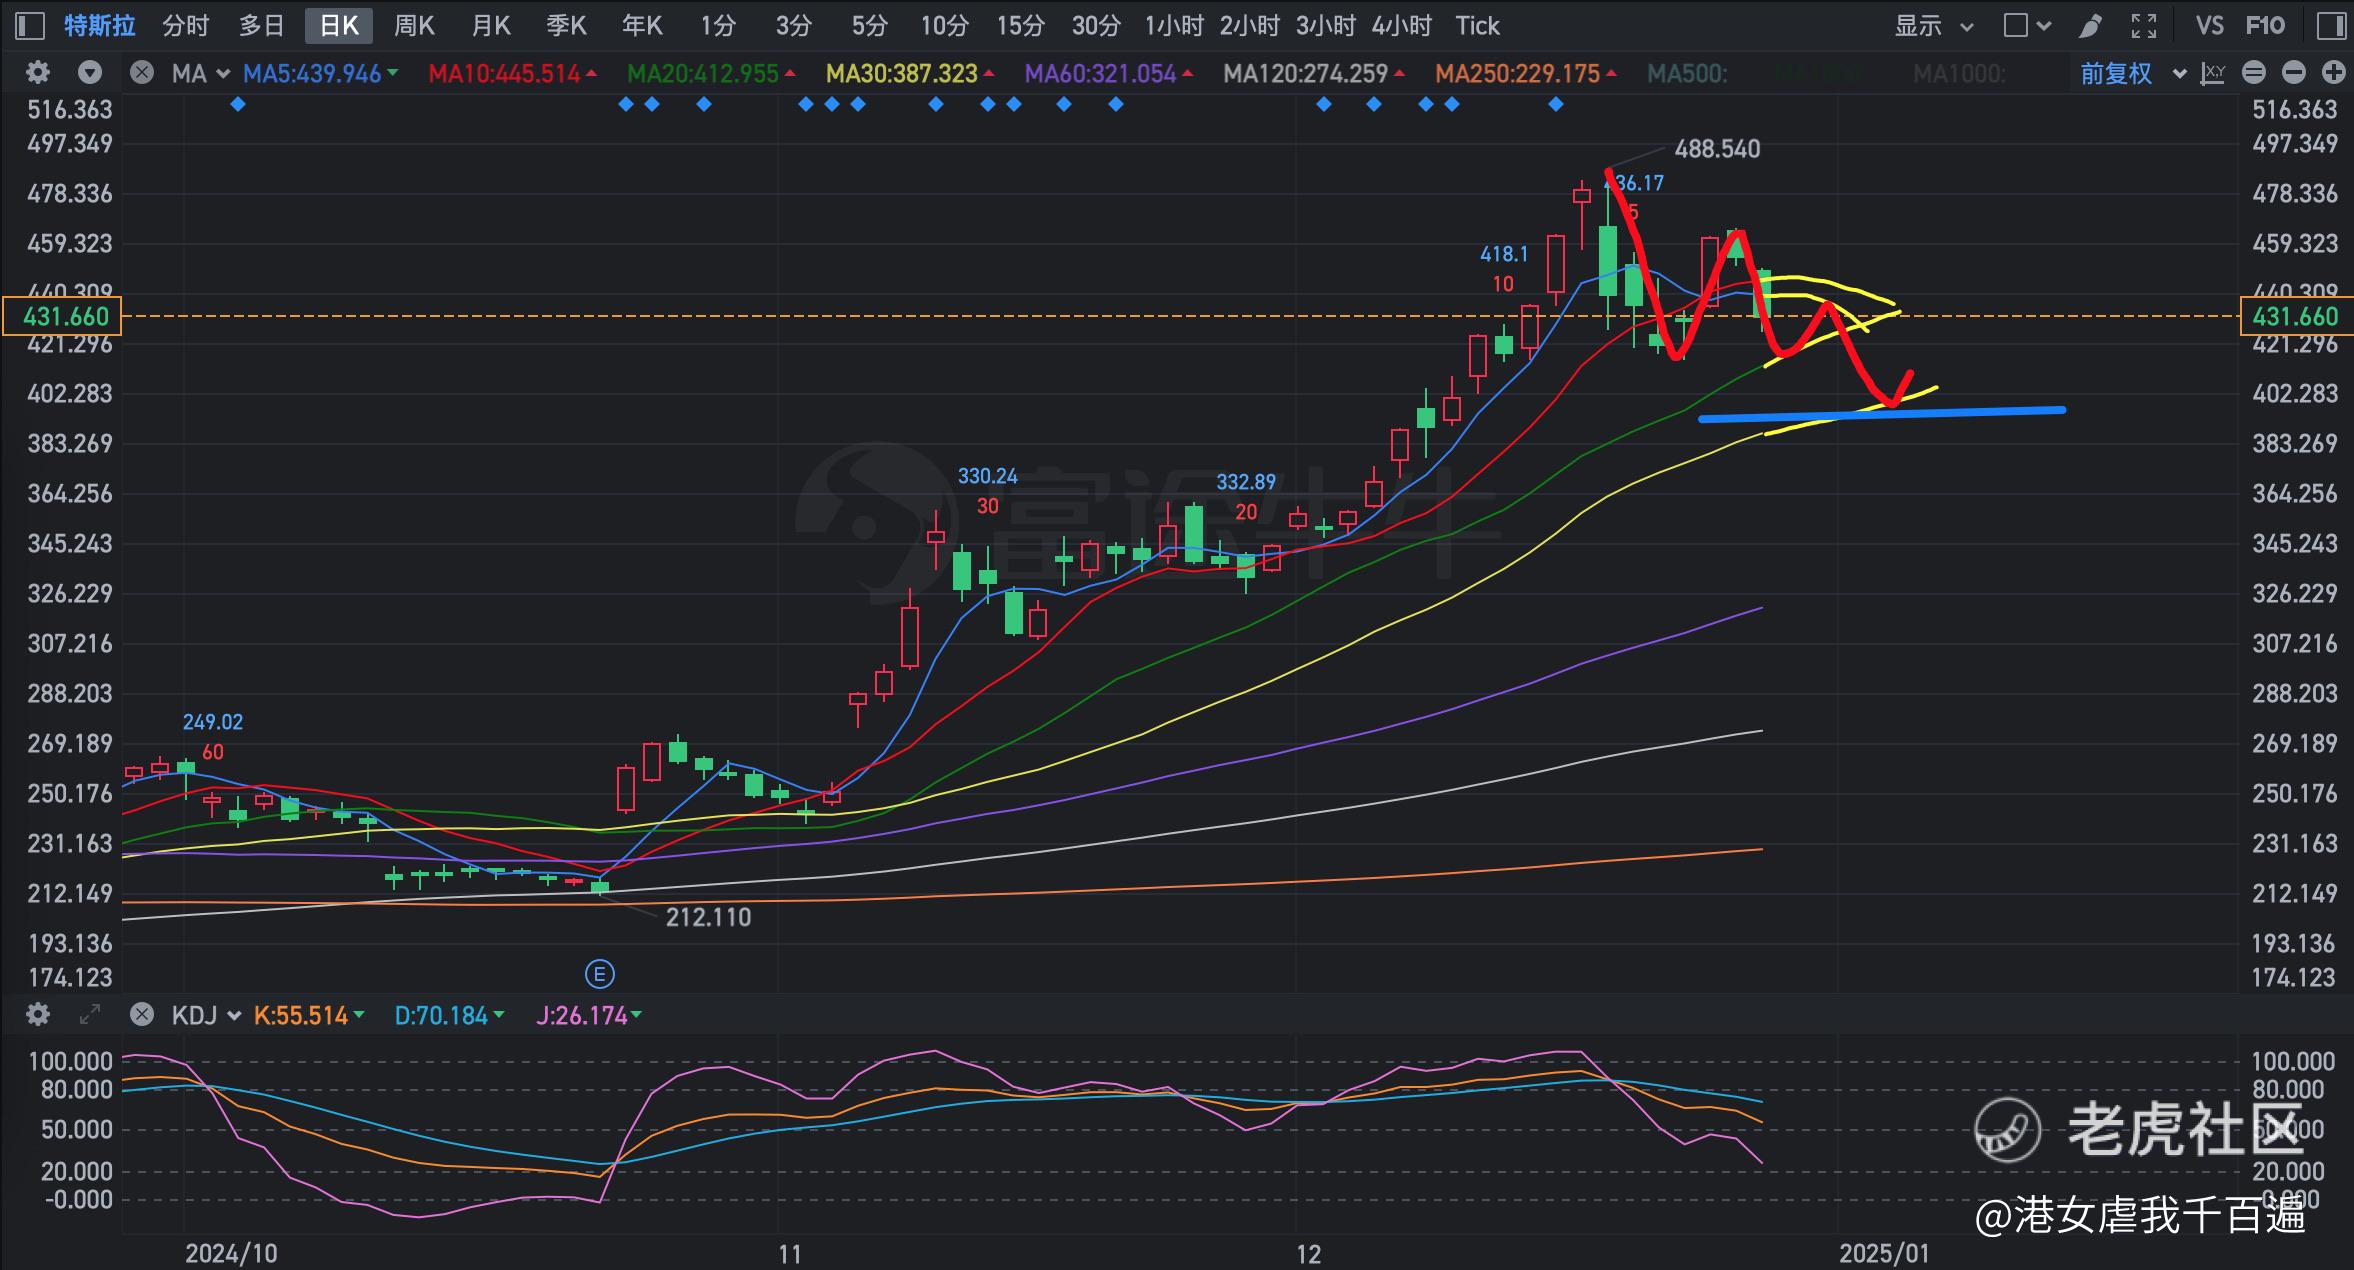Switch to the 年K yearly tab

click(x=642, y=26)
